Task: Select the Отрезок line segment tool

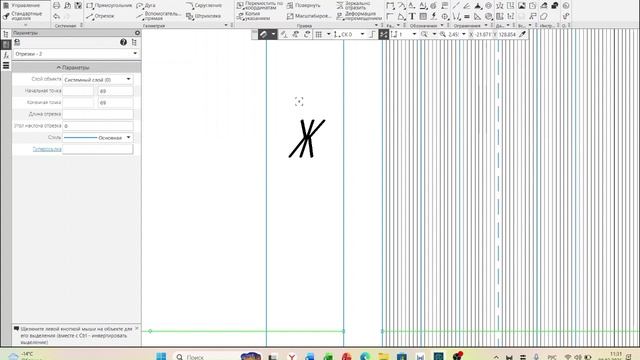Action: click(x=100, y=16)
